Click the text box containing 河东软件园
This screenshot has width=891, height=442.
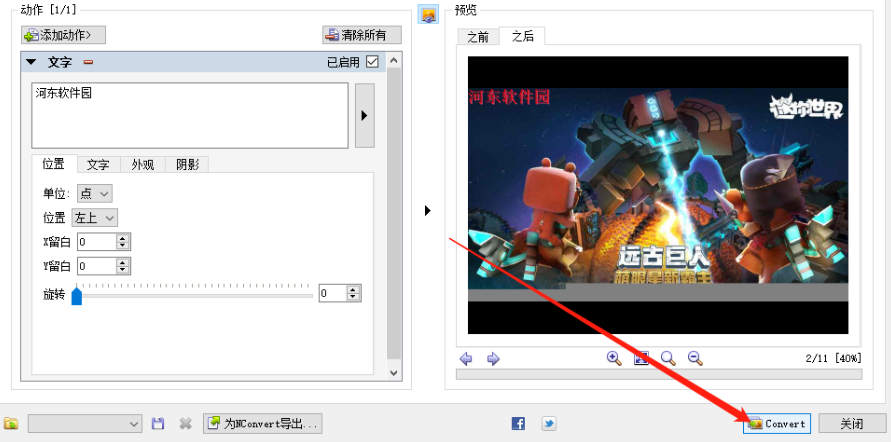pos(190,116)
